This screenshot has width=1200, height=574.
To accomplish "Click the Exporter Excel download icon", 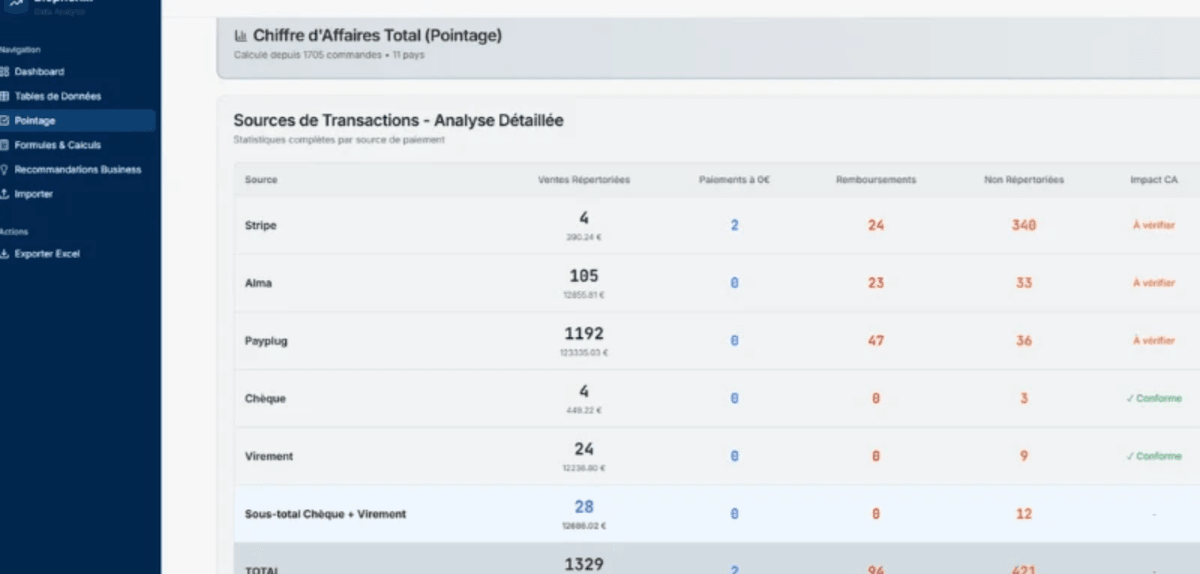I will click(5, 254).
